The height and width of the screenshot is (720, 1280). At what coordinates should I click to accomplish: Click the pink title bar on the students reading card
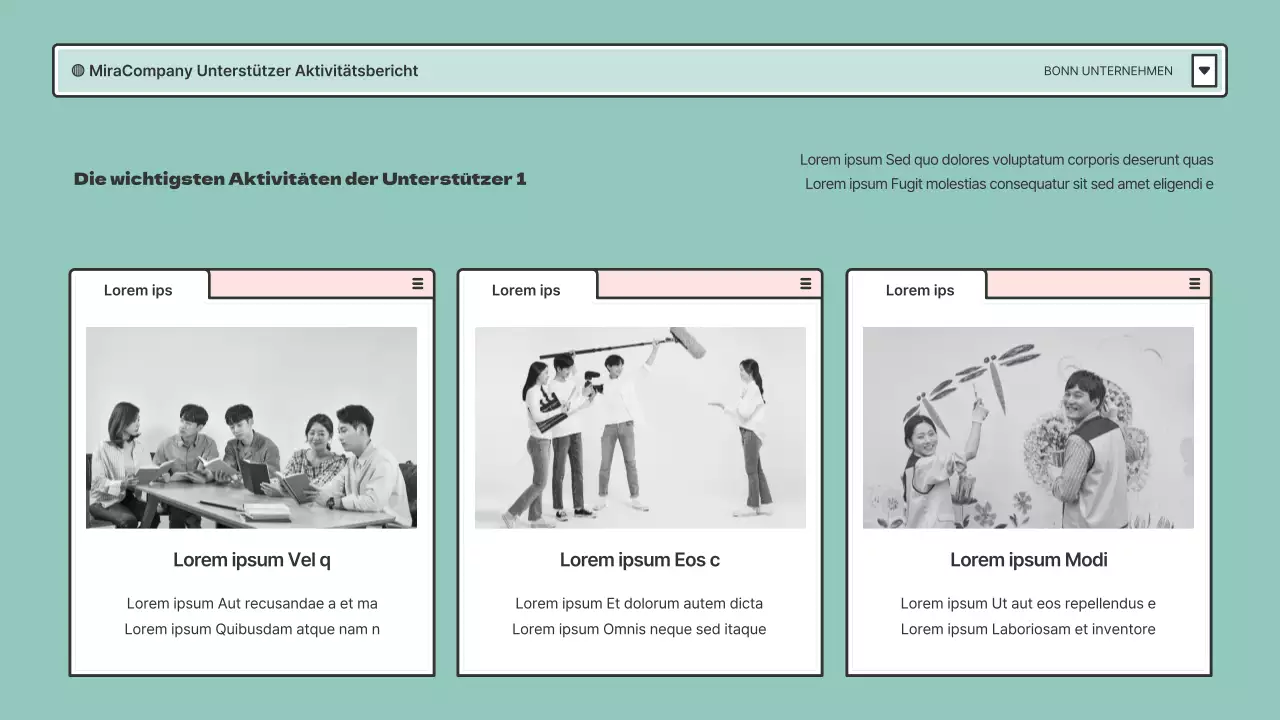pyautogui.click(x=310, y=285)
